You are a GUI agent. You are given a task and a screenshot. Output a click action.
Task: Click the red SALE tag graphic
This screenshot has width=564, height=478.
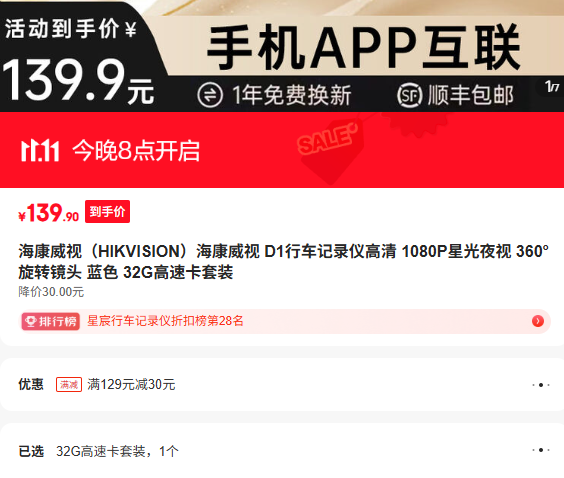coord(328,147)
